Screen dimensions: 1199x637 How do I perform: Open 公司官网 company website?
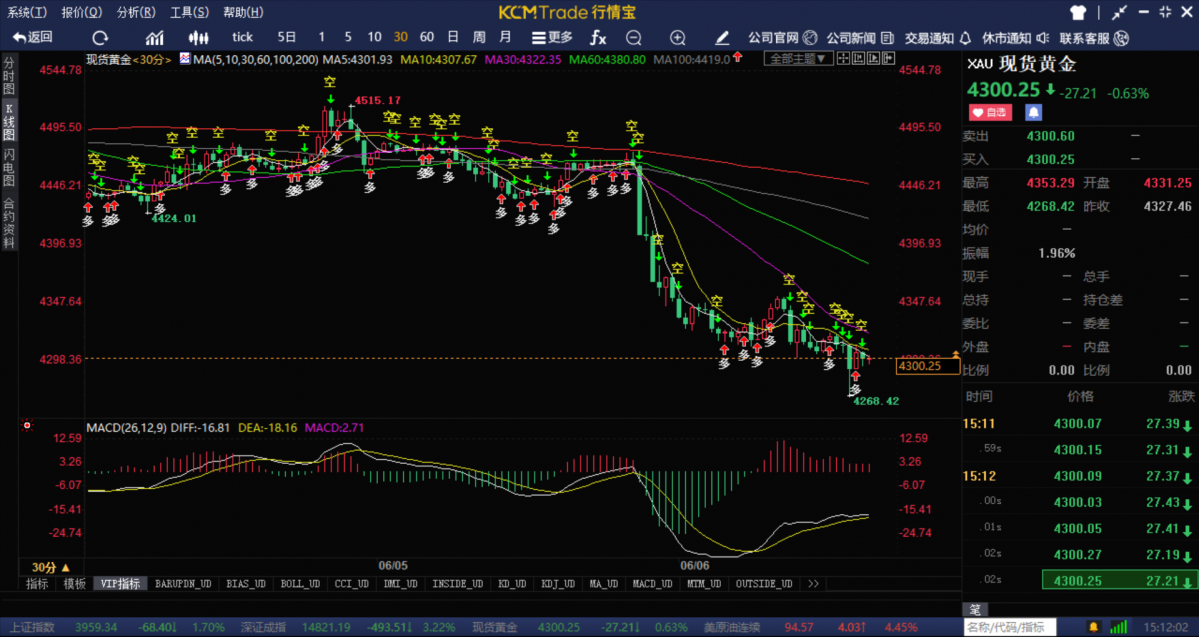(782, 37)
